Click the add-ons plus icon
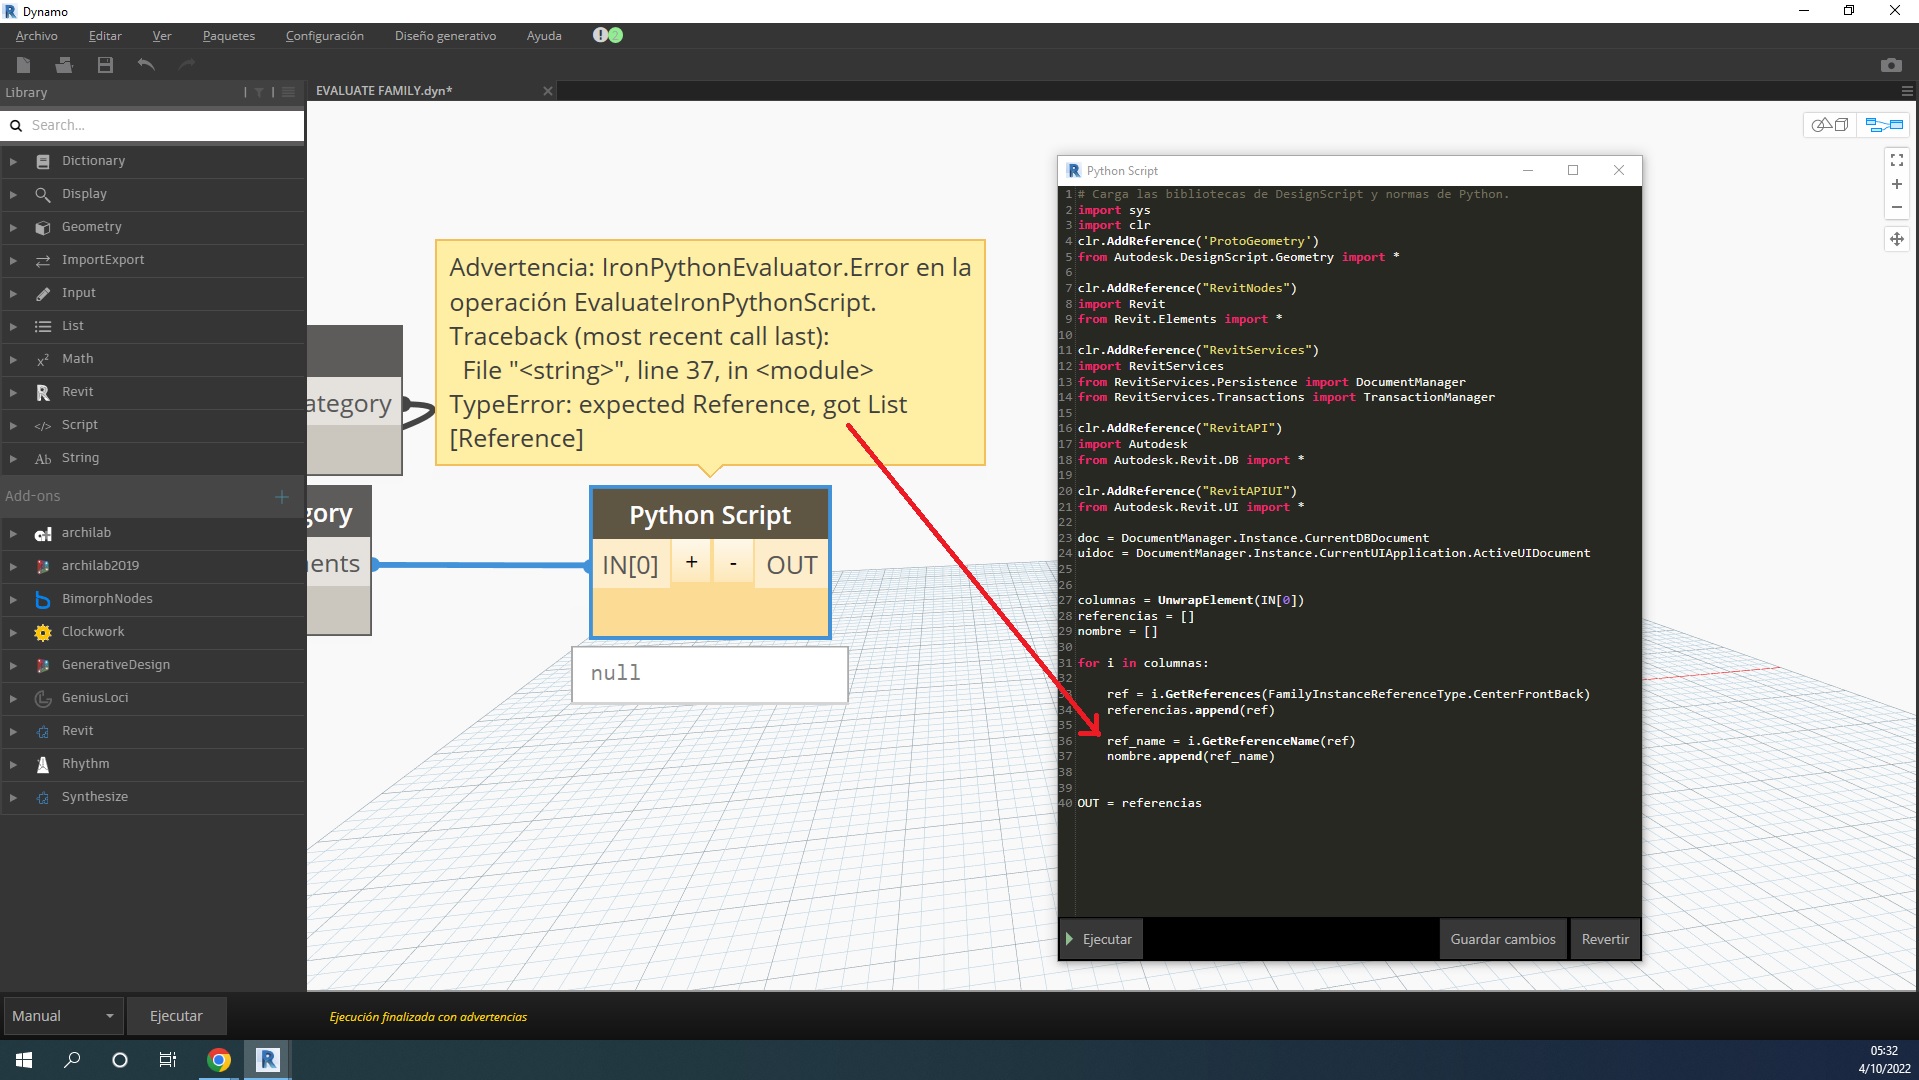This screenshot has width=1919, height=1080. [x=281, y=496]
